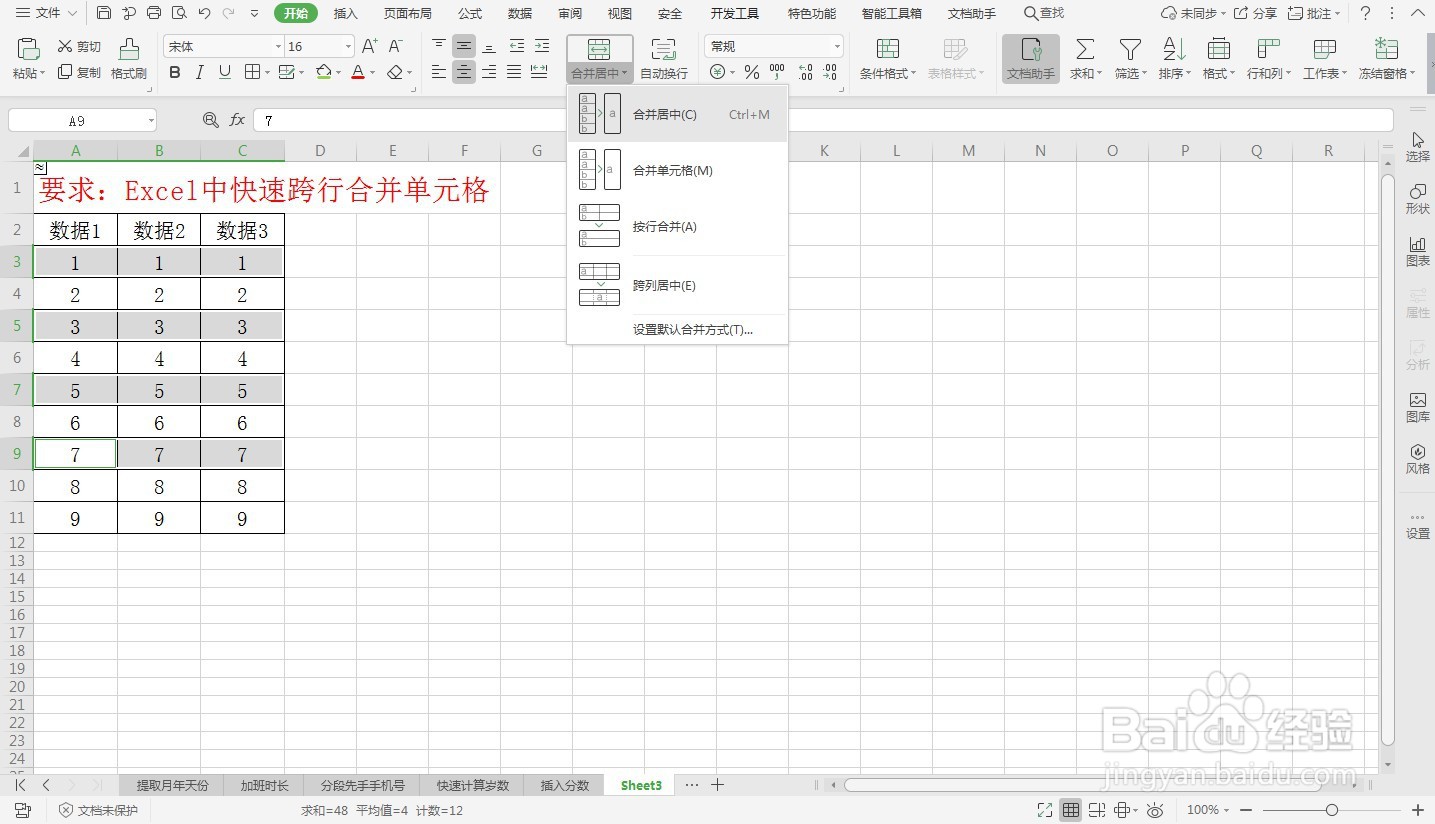Click the fx insert function icon
The image size is (1435, 824).
pos(237,120)
